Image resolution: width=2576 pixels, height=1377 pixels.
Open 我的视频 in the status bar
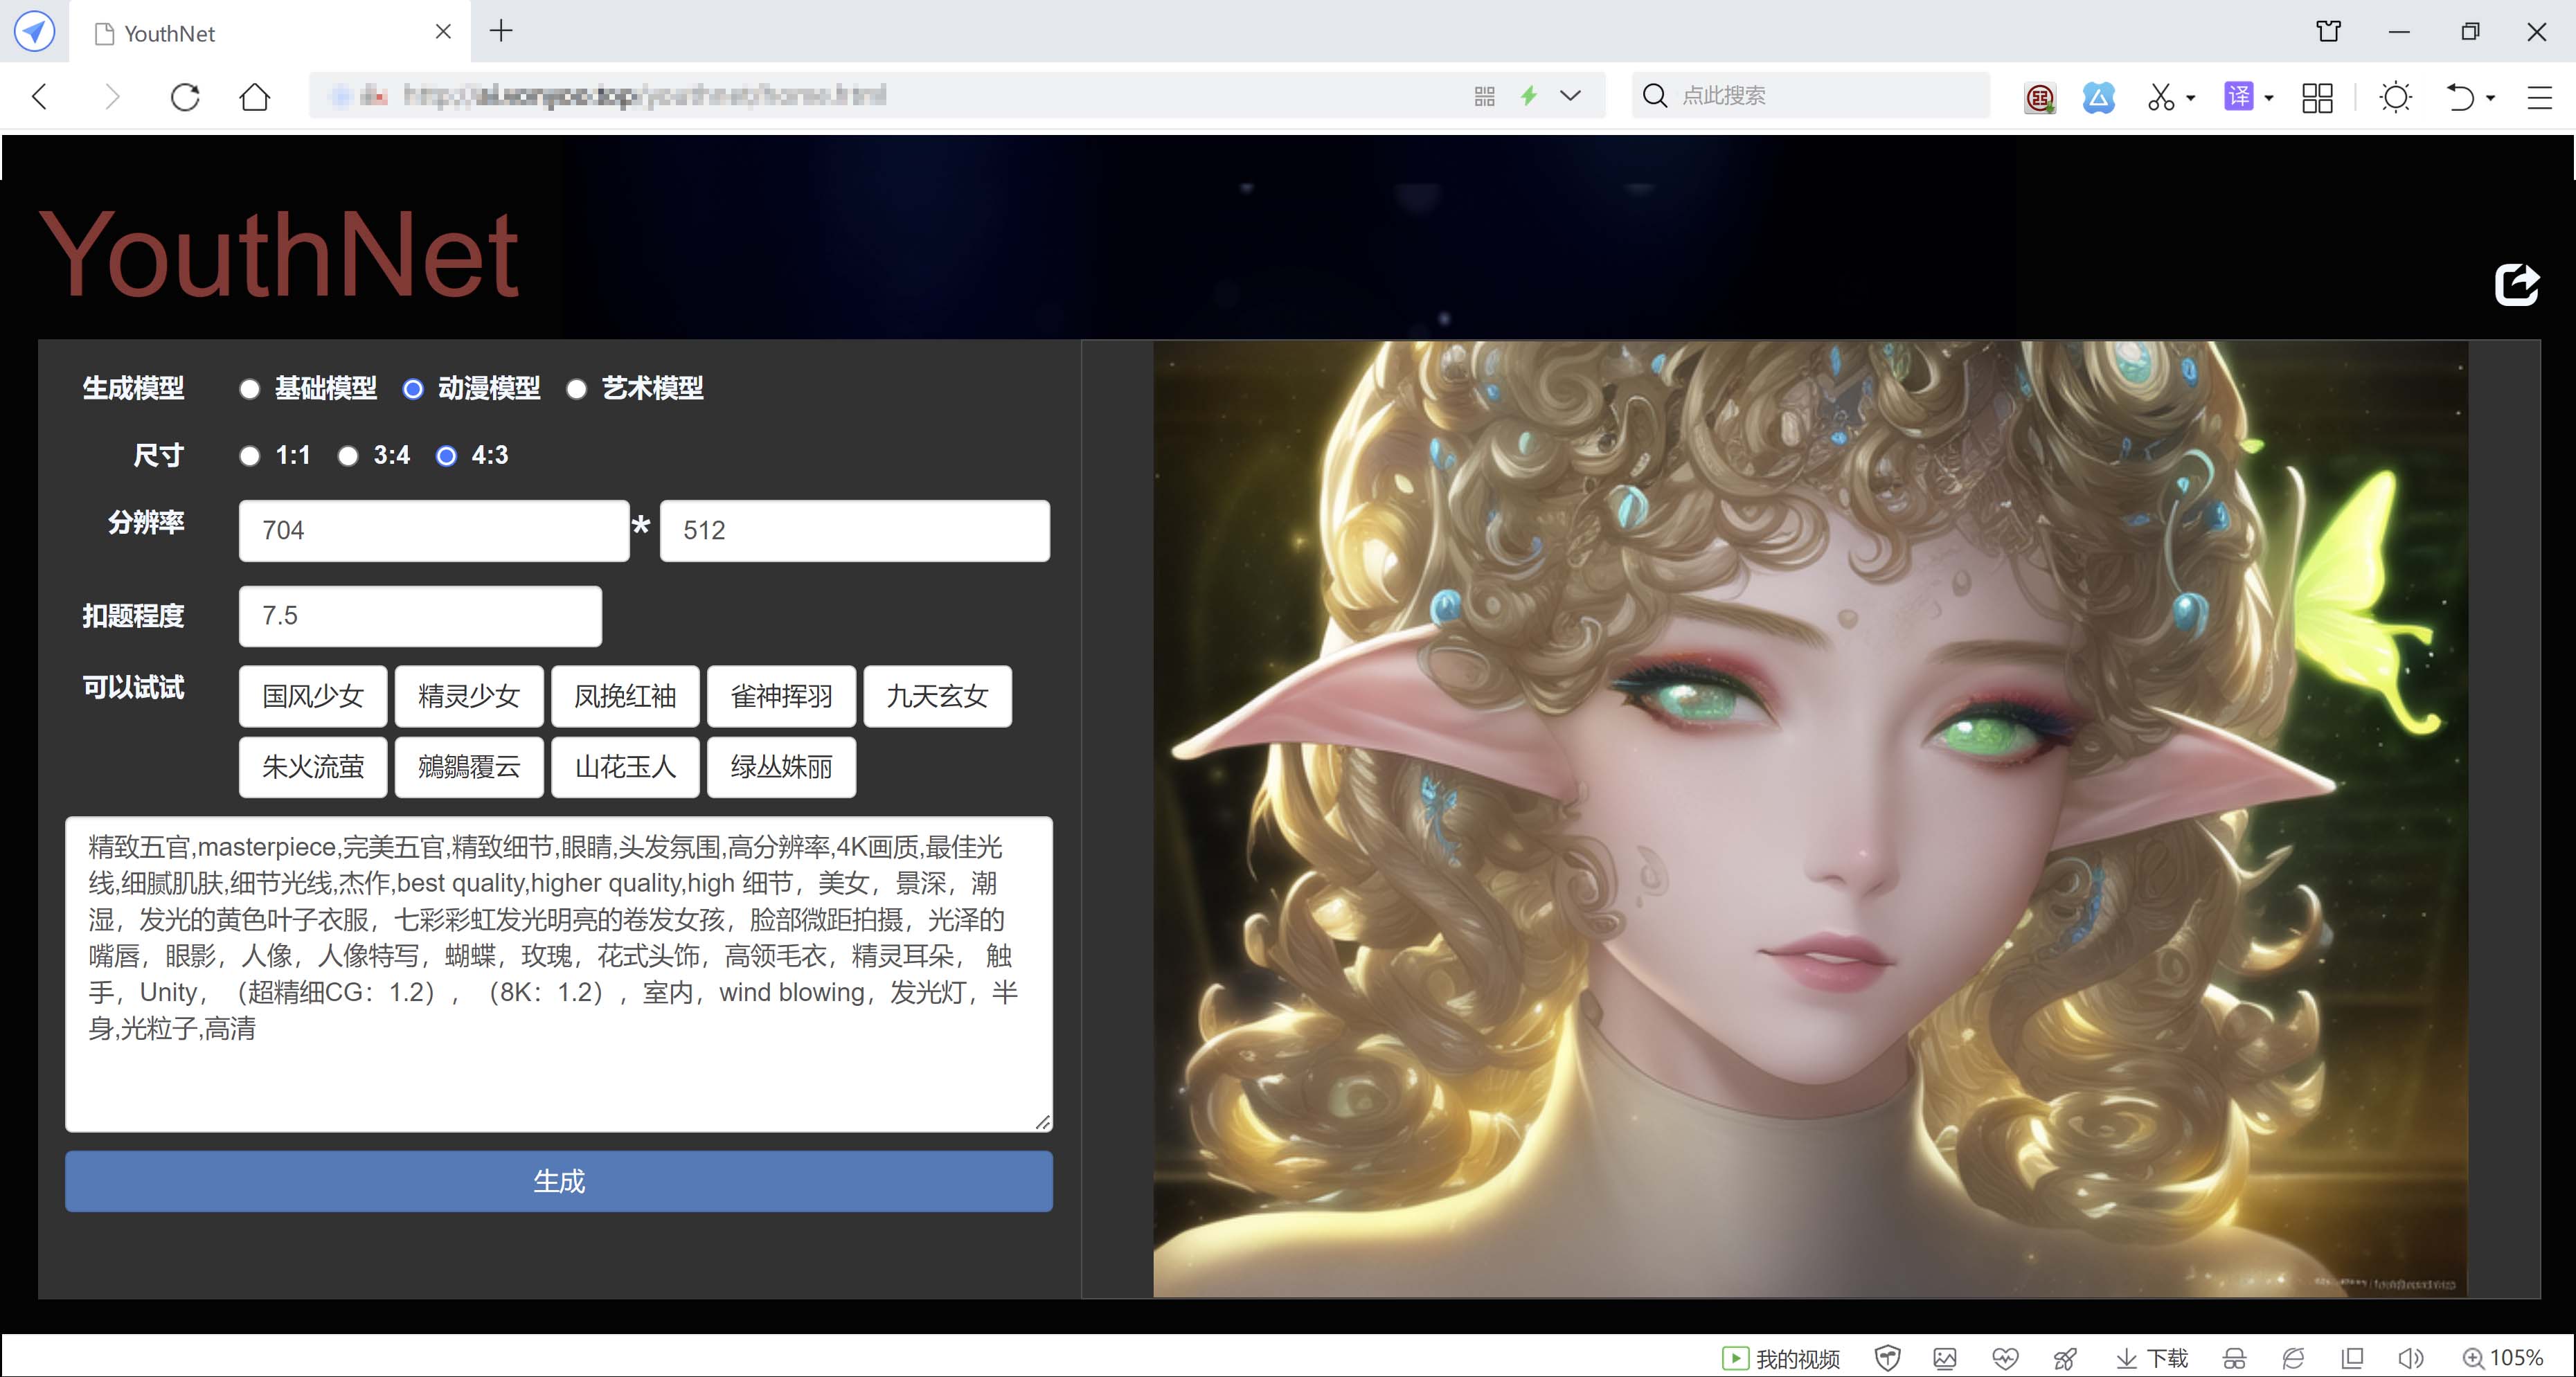click(x=1780, y=1358)
